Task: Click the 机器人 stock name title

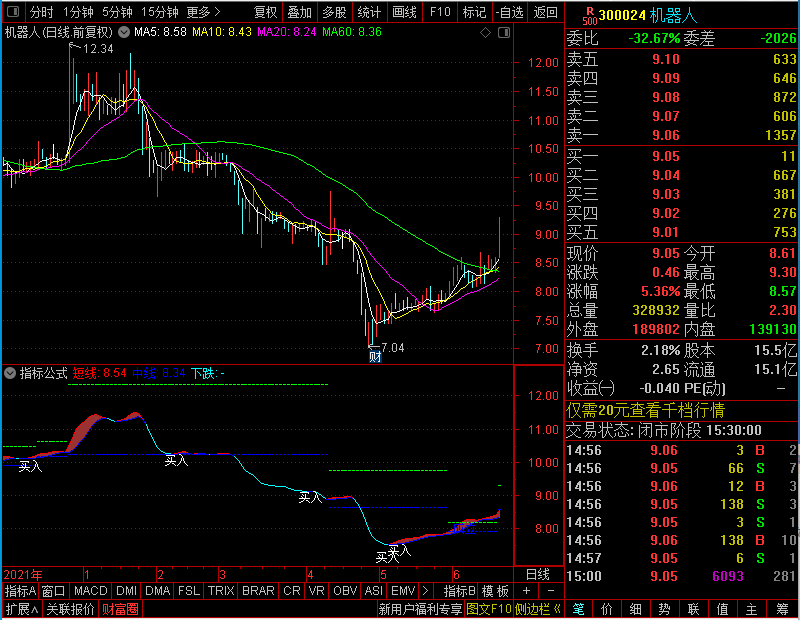Action: click(673, 16)
